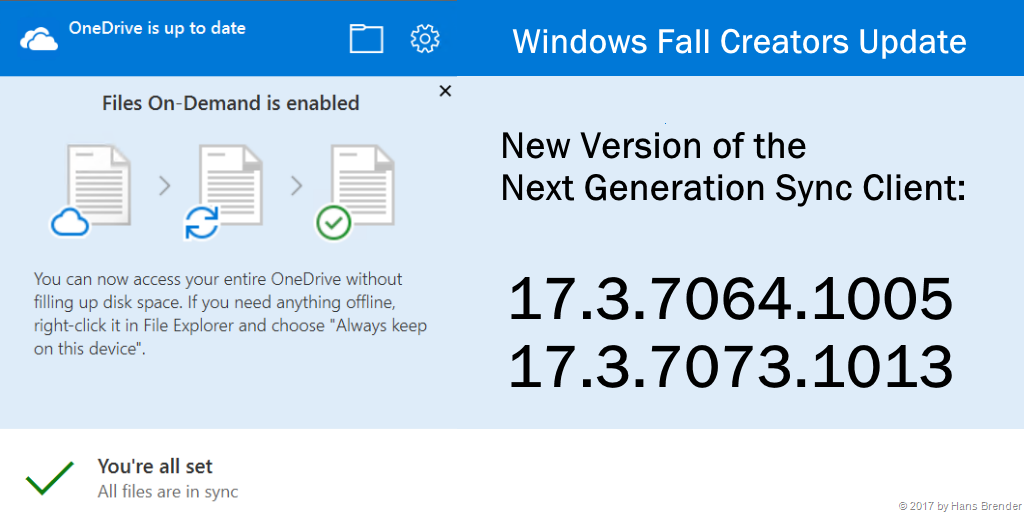The height and width of the screenshot is (512, 1024).
Task: Click the OneDrive cloud logo in header
Action: tap(39, 39)
